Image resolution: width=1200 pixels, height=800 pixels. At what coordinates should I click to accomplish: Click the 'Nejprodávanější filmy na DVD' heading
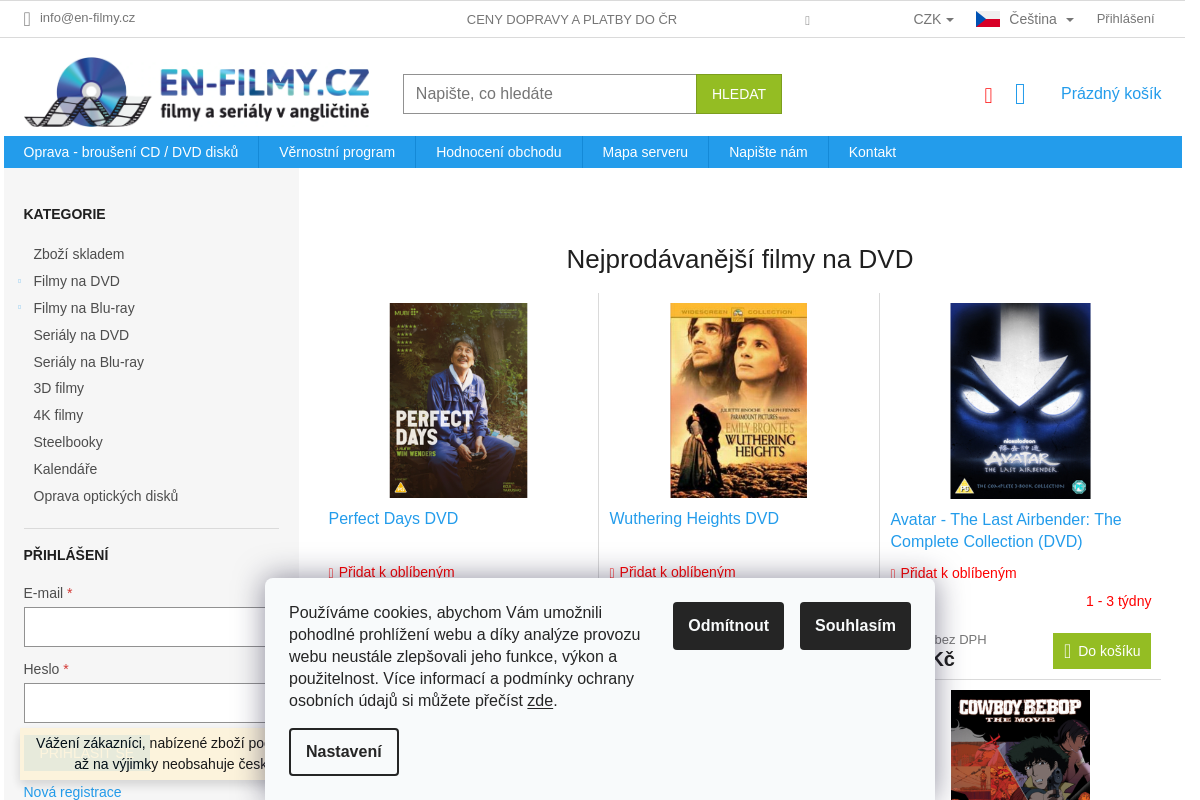pos(740,259)
